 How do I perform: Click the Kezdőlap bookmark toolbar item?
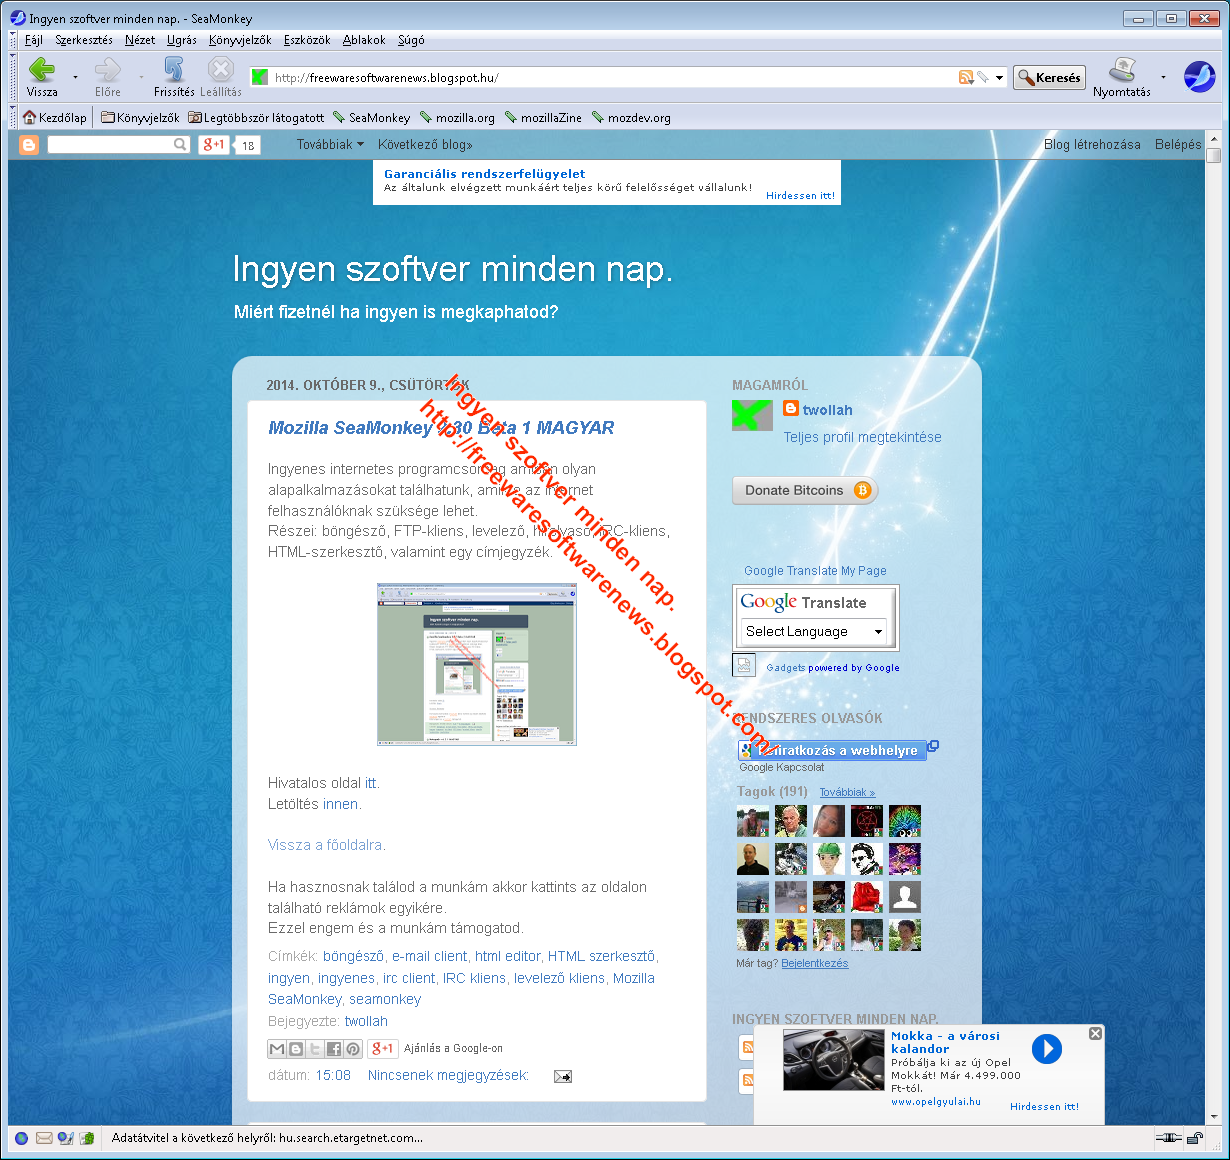coord(55,118)
